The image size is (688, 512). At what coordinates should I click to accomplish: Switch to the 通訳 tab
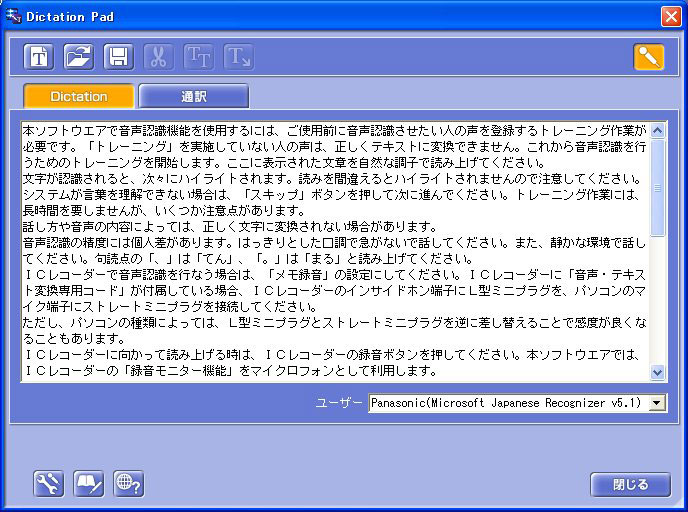click(194, 97)
